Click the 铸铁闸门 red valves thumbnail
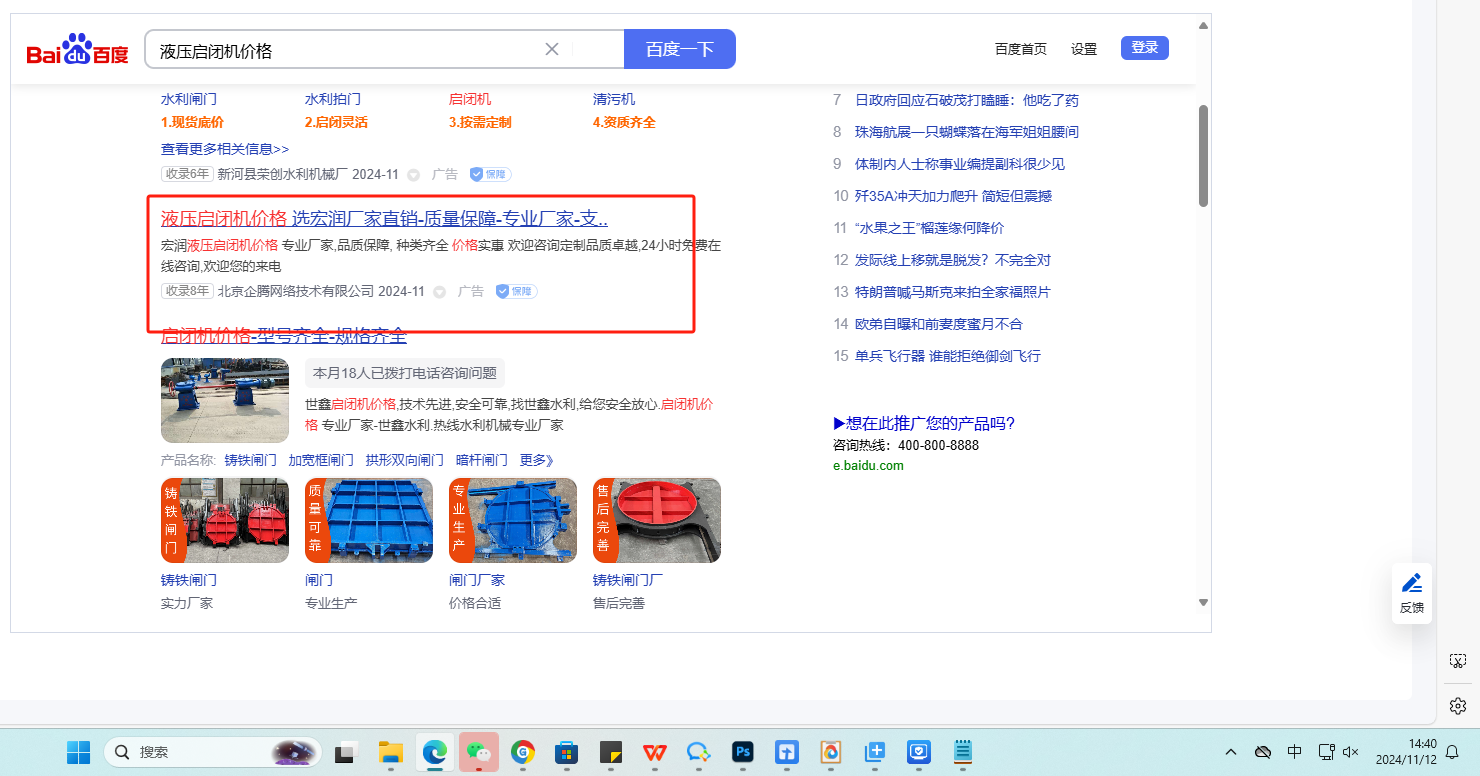The image size is (1480, 776). point(225,520)
